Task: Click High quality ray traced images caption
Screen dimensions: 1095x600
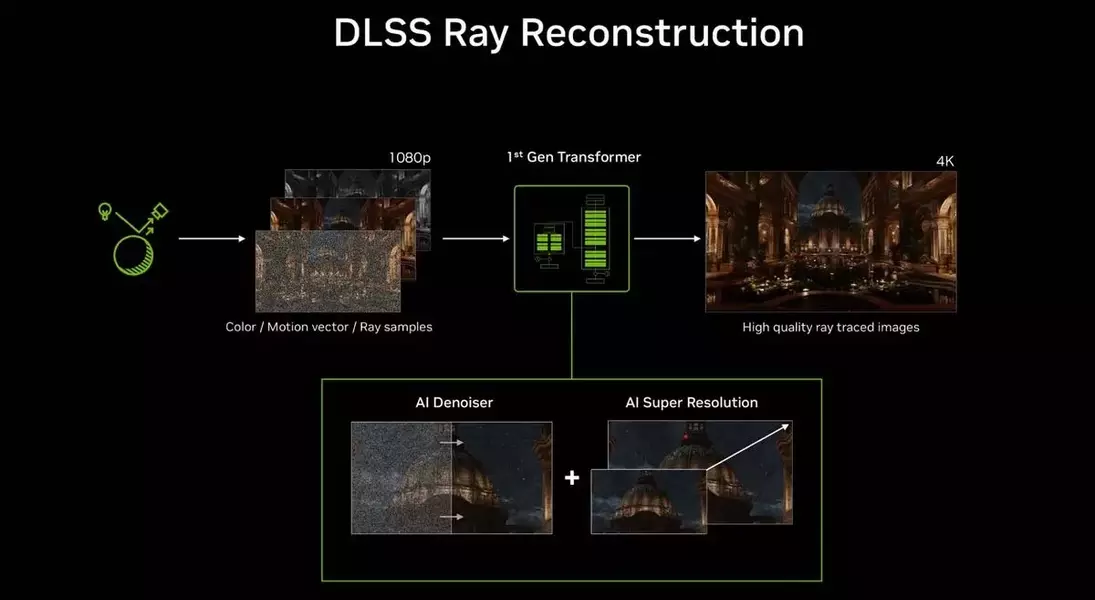Action: point(830,327)
